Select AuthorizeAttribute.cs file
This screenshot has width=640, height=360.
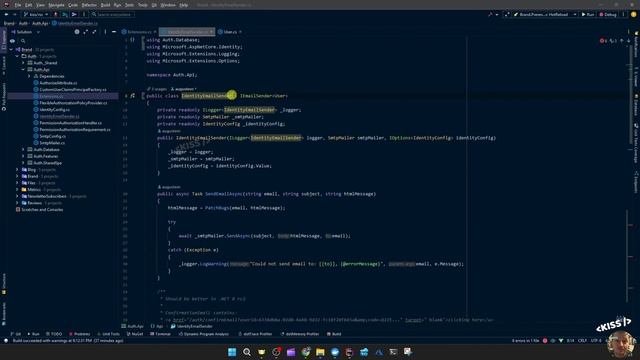click(x=58, y=83)
